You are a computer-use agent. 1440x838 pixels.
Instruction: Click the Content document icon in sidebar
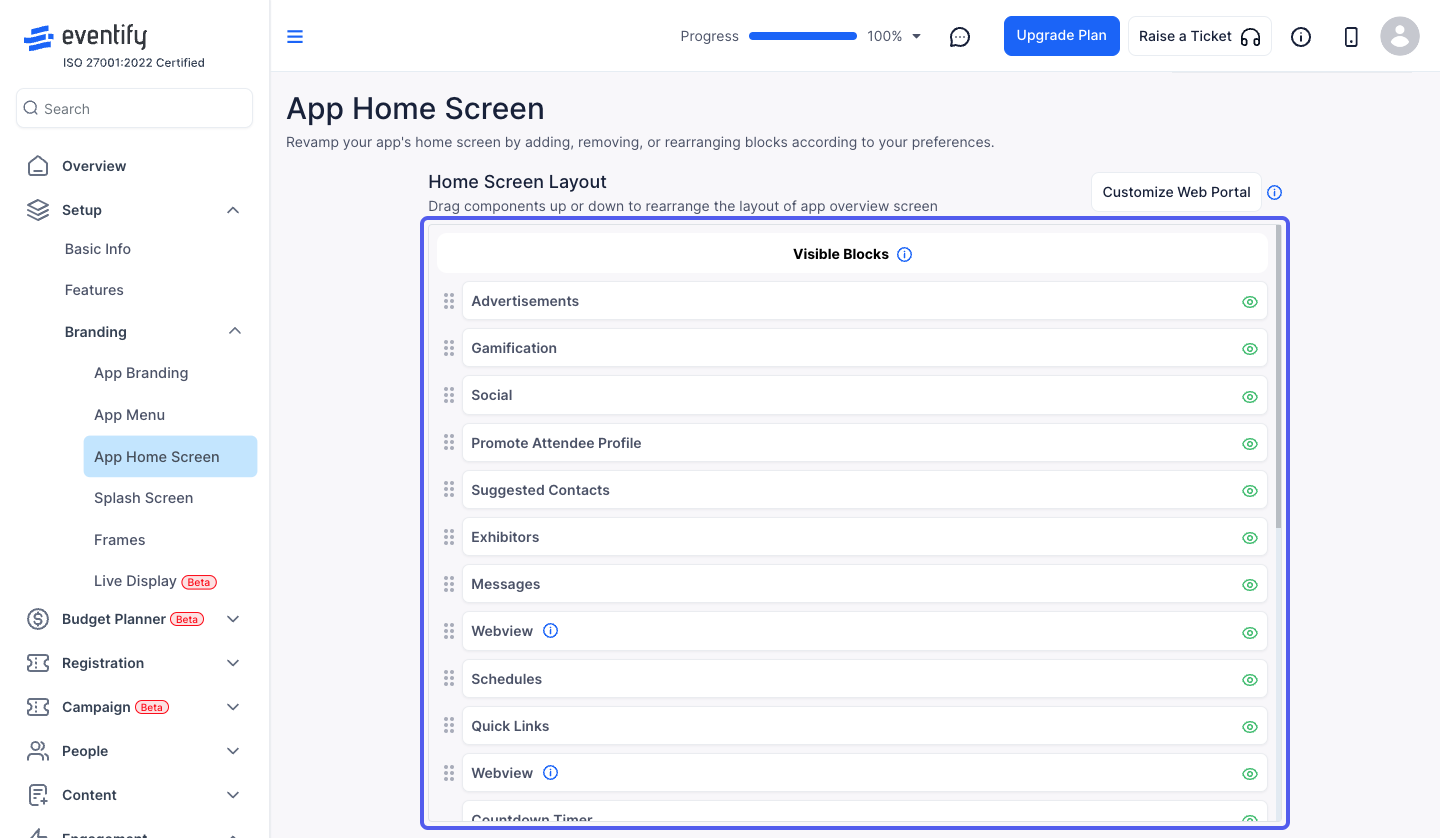[x=38, y=795]
